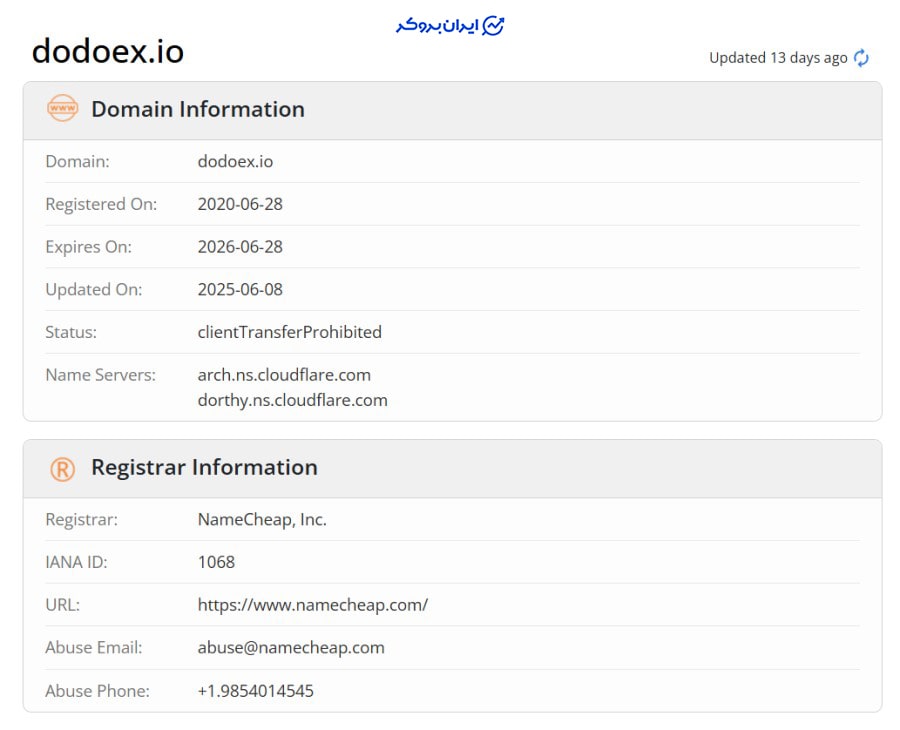The width and height of the screenshot is (900, 730).
Task: Click the Updated 13 days ago text
Action: click(778, 58)
